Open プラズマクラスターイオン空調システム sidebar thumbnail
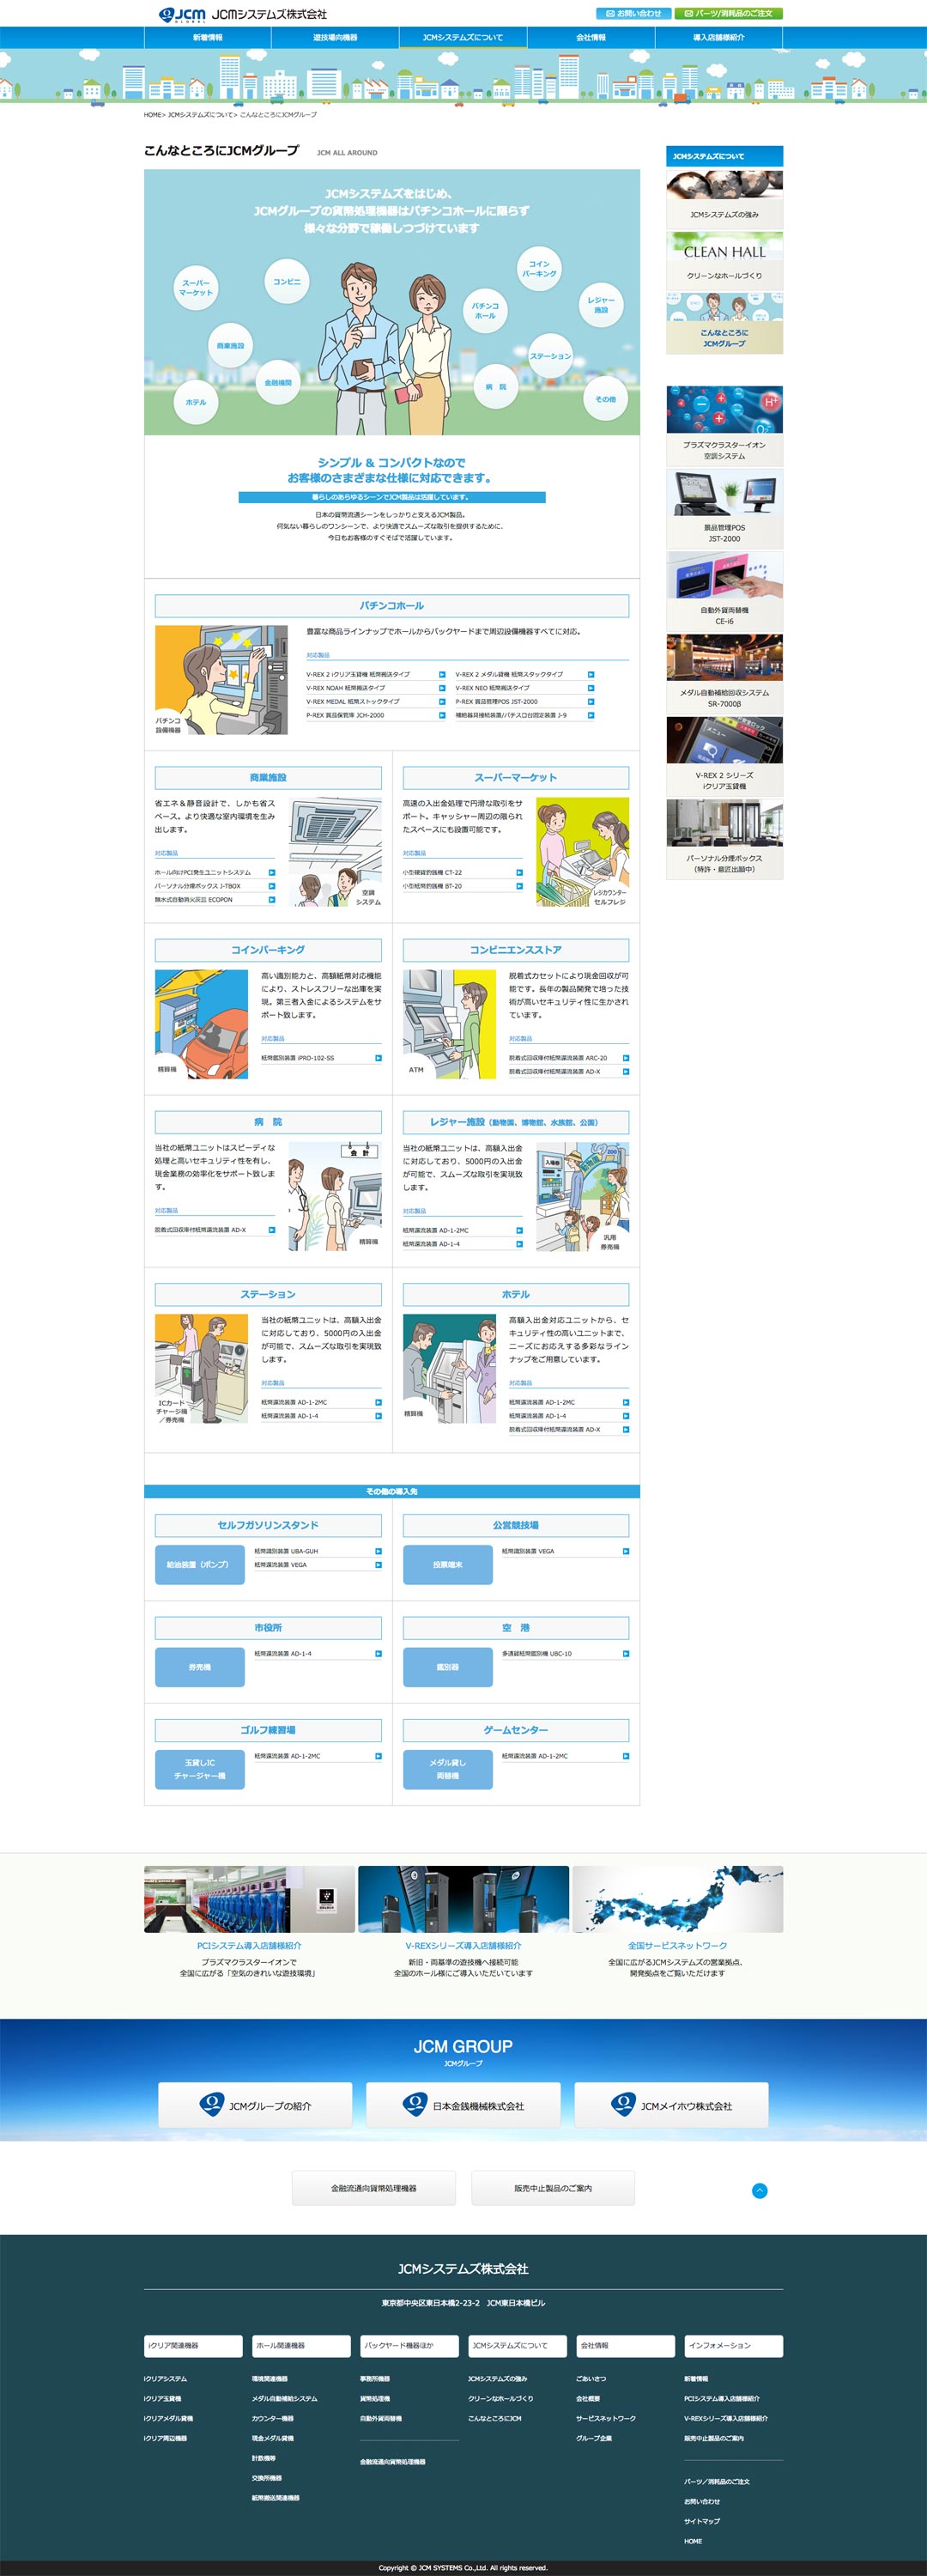 [x=725, y=426]
